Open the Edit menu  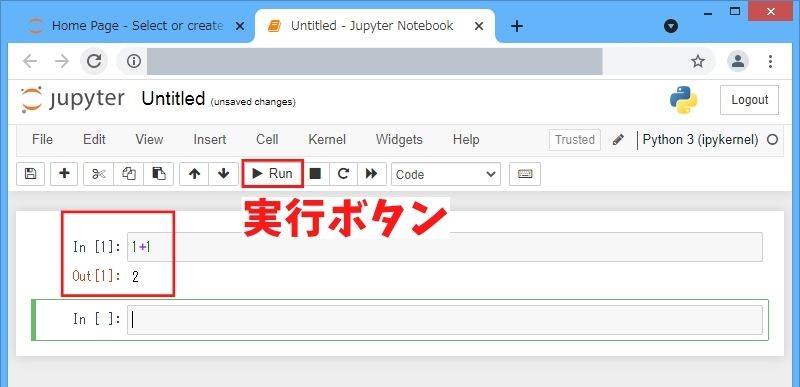[94, 140]
